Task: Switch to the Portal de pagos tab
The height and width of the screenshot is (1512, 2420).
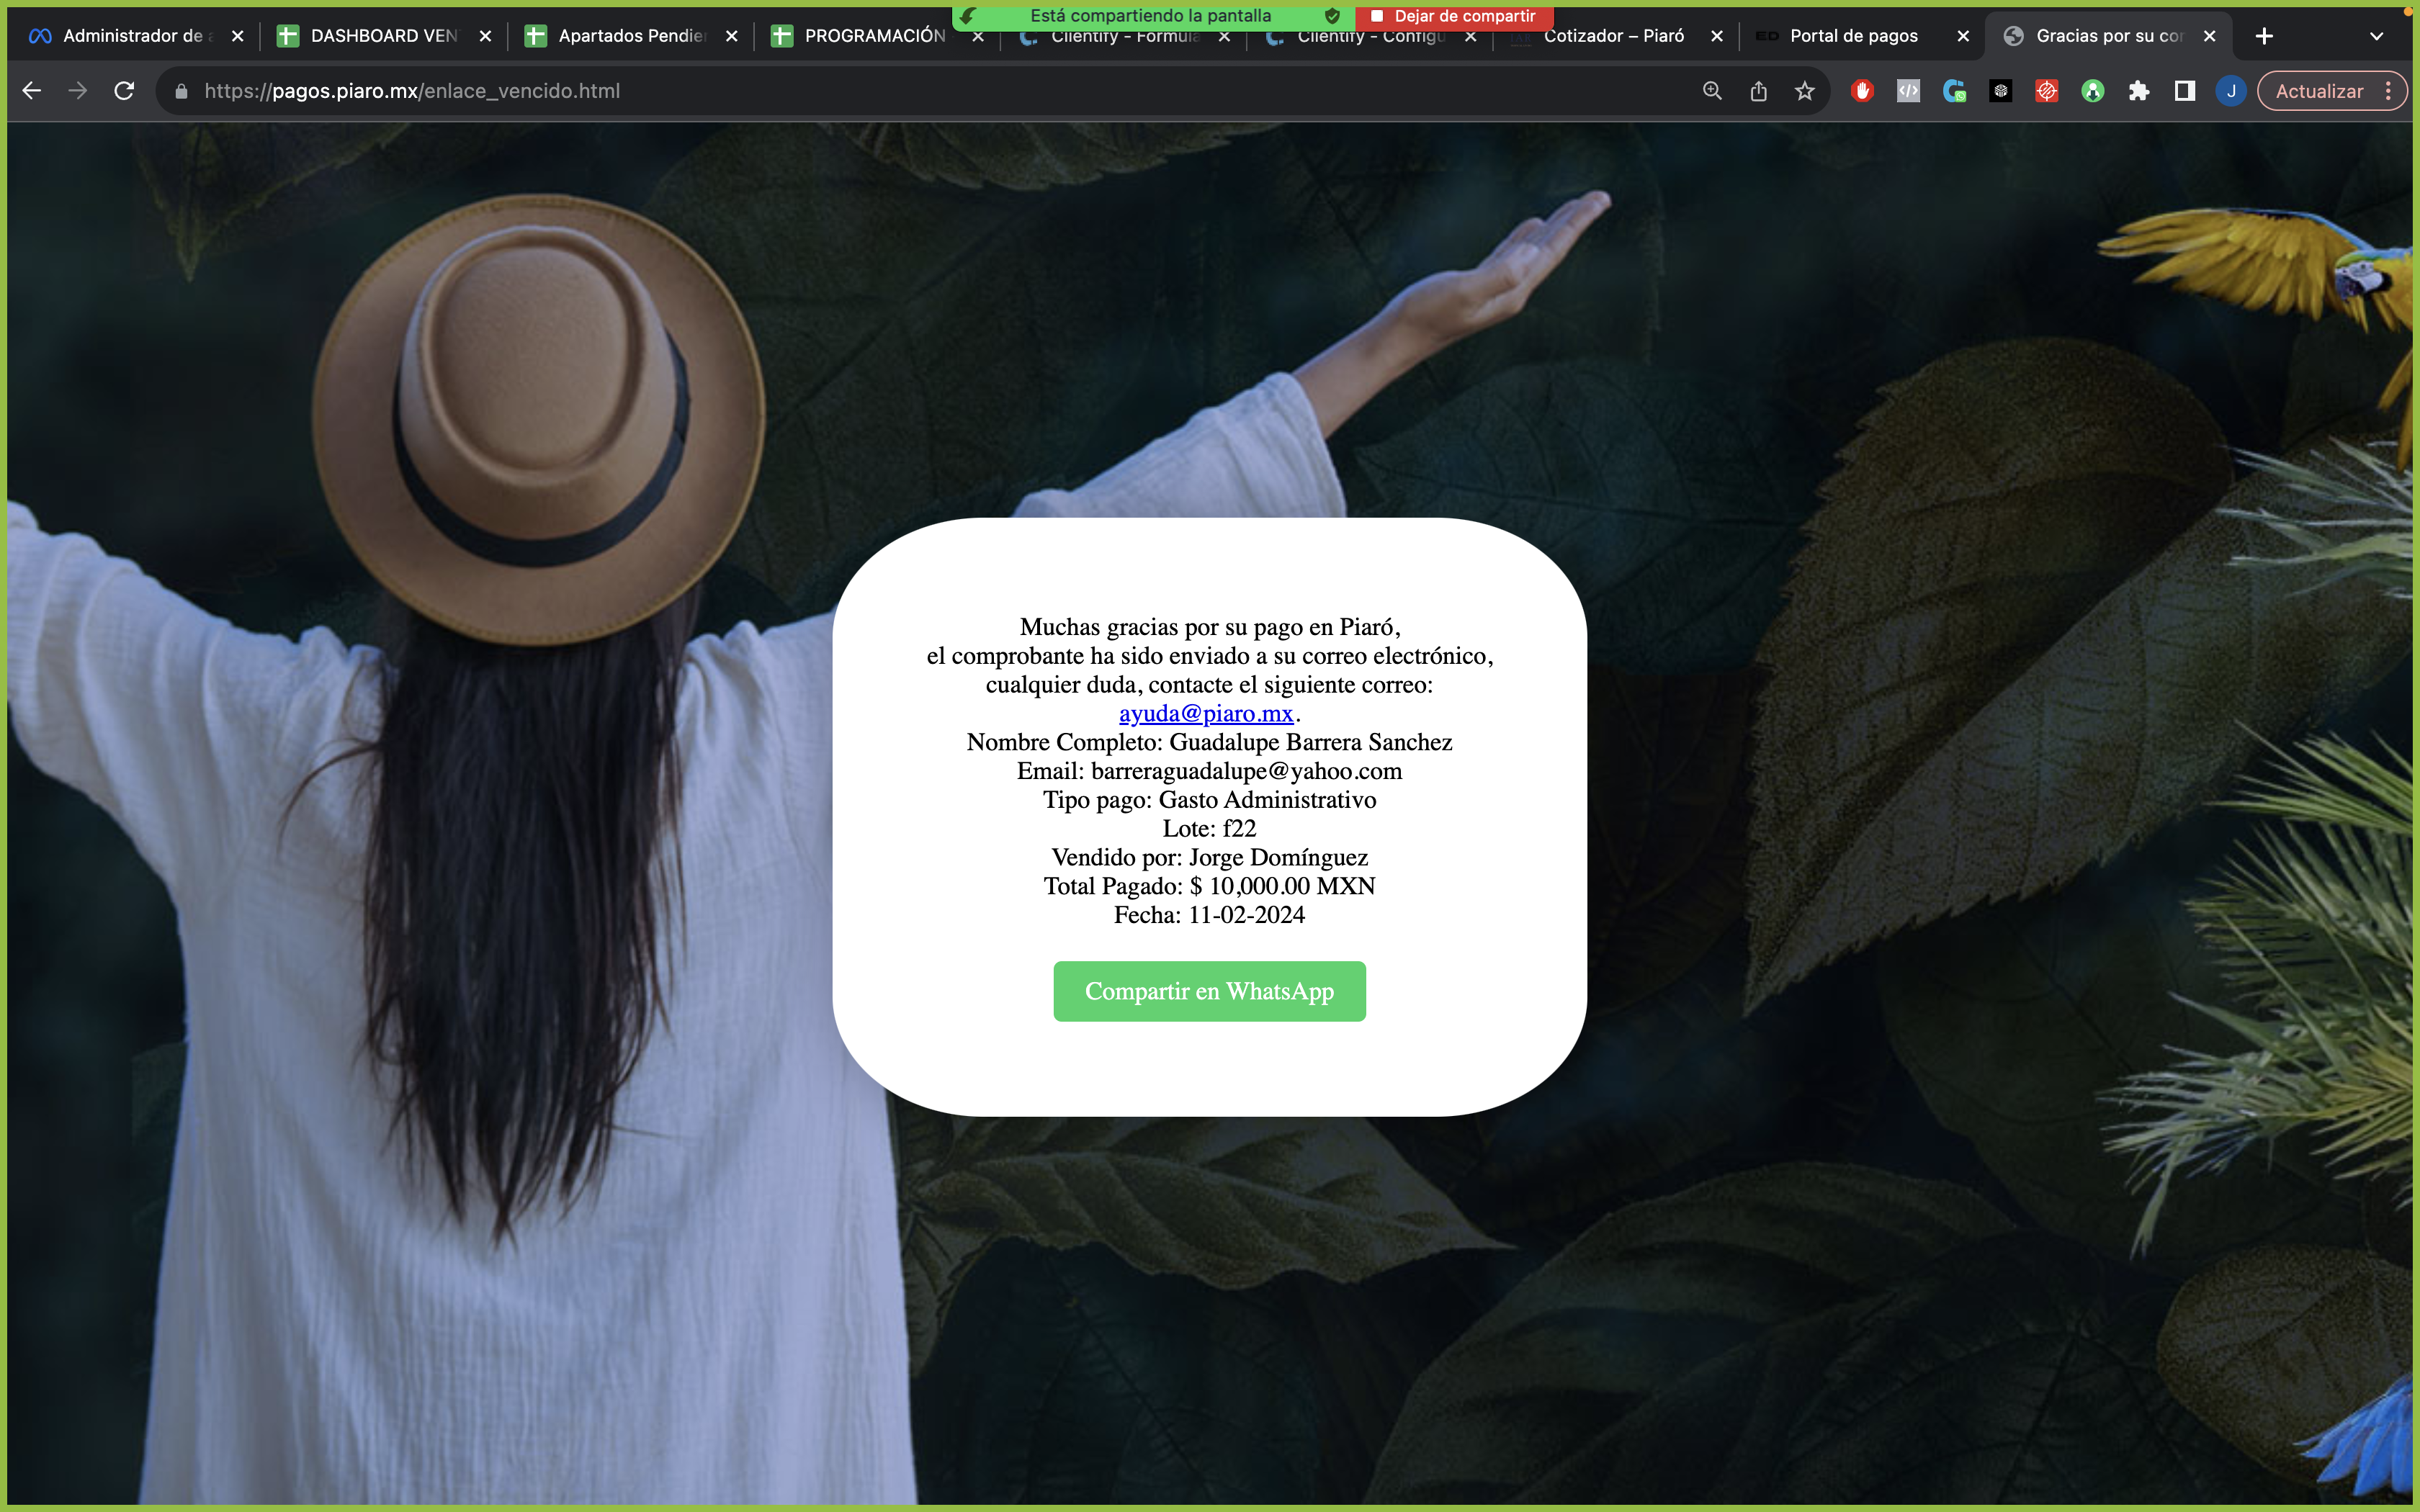Action: pos(1853,36)
